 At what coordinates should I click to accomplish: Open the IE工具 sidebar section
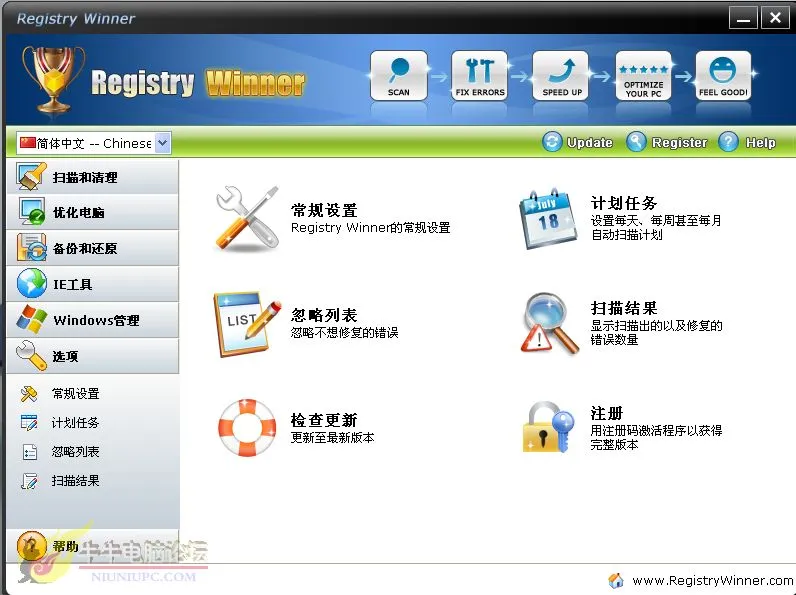pyautogui.click(x=92, y=284)
